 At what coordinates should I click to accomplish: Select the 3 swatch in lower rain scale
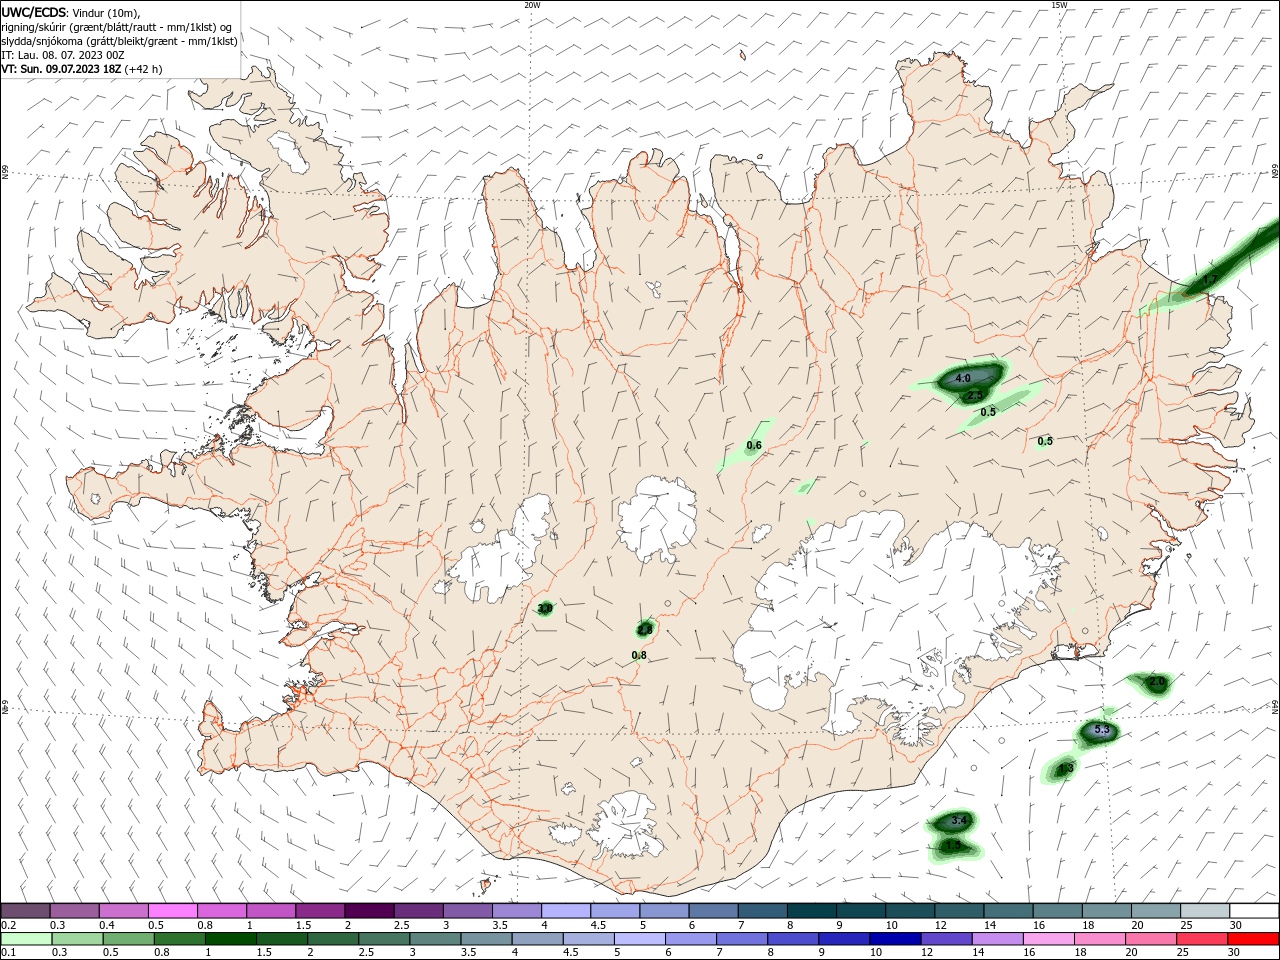(435, 939)
